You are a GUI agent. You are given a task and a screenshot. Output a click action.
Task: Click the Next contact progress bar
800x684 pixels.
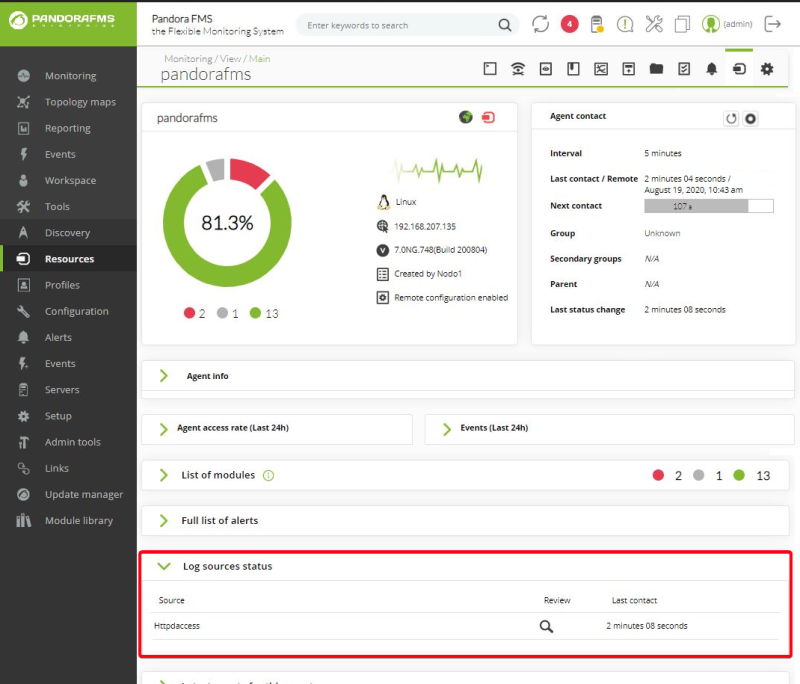click(709, 206)
